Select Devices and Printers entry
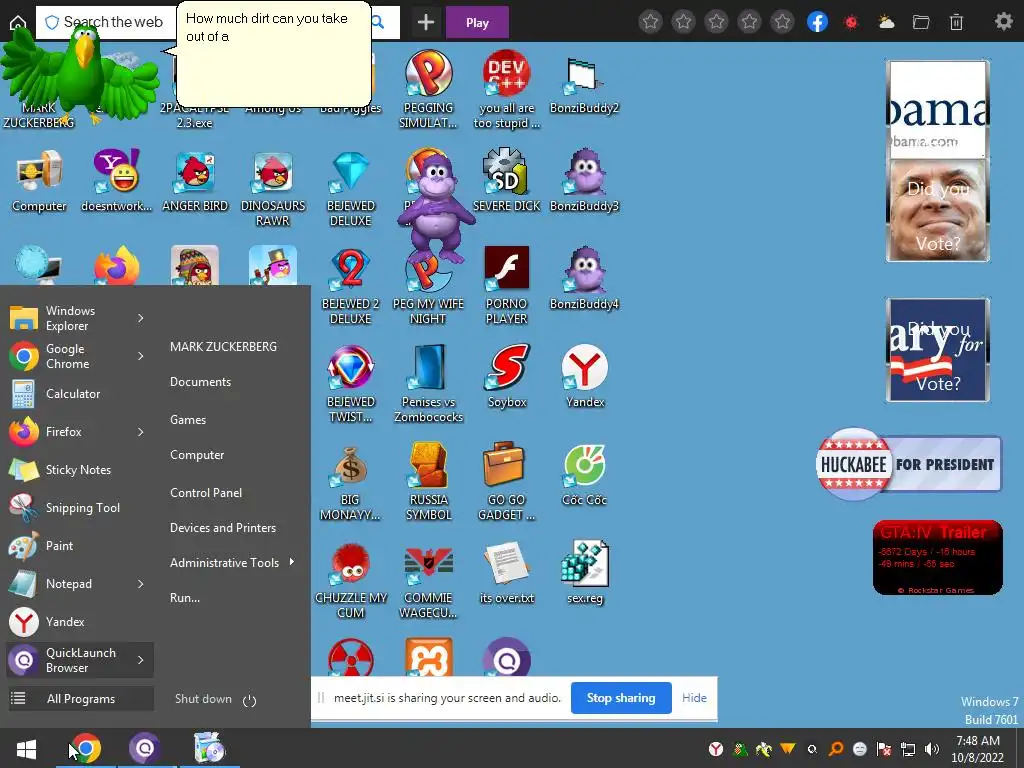 223,528
